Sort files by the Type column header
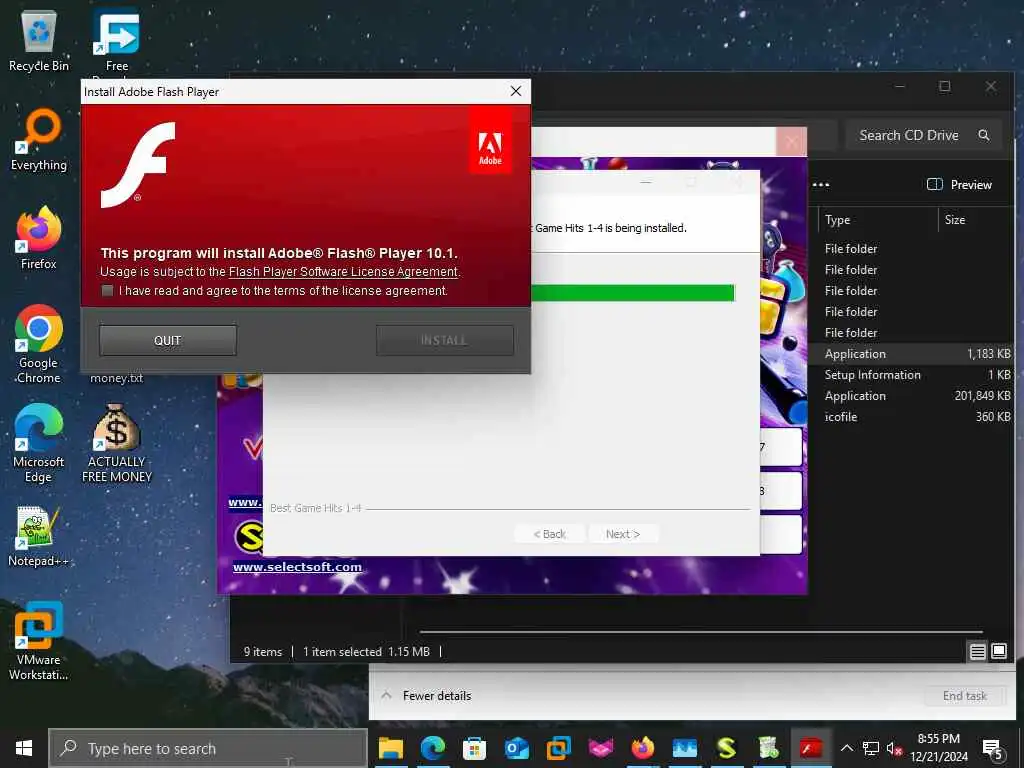This screenshot has height=768, width=1024. pos(877,220)
